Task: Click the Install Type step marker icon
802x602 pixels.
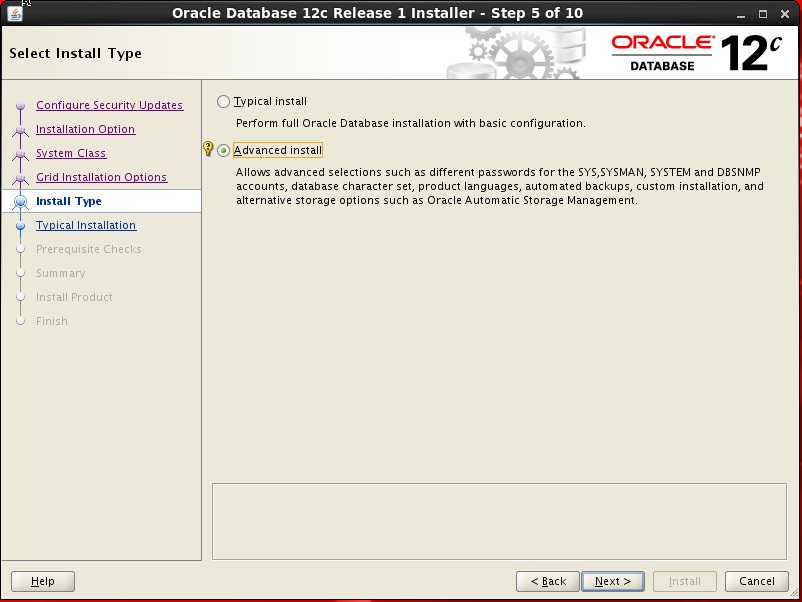Action: click(20, 202)
